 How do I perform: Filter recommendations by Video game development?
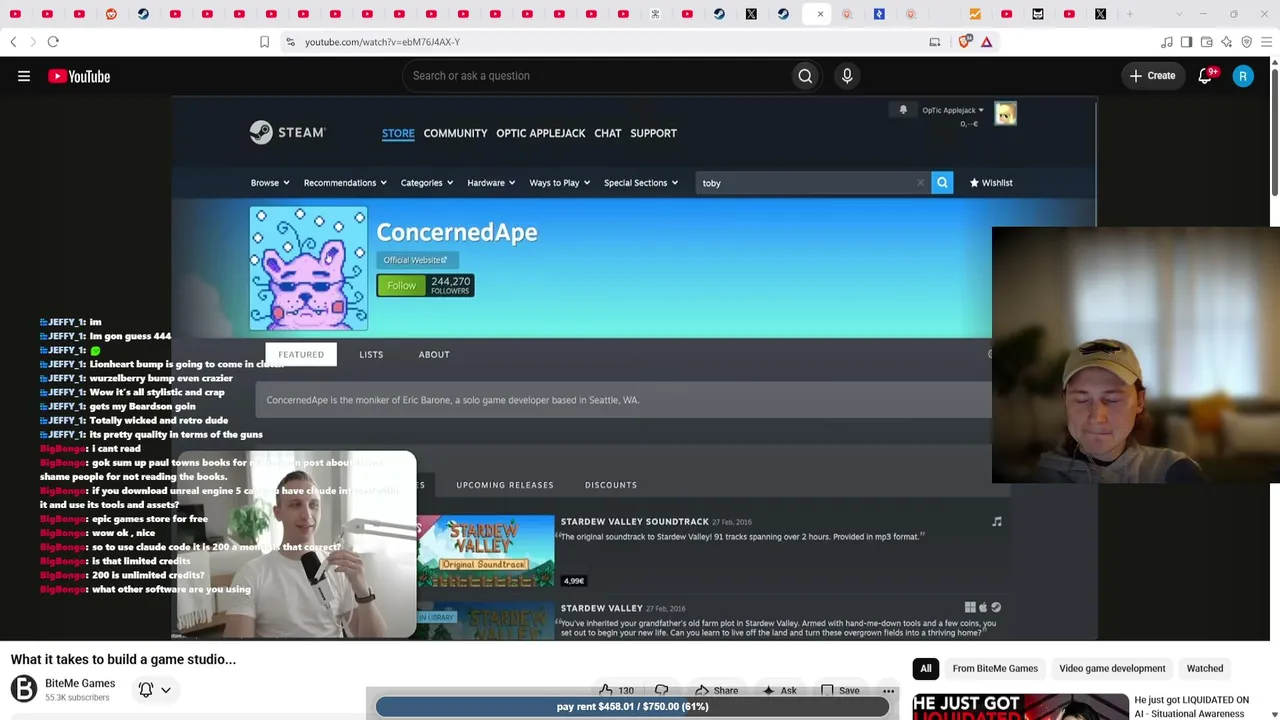[1112, 668]
